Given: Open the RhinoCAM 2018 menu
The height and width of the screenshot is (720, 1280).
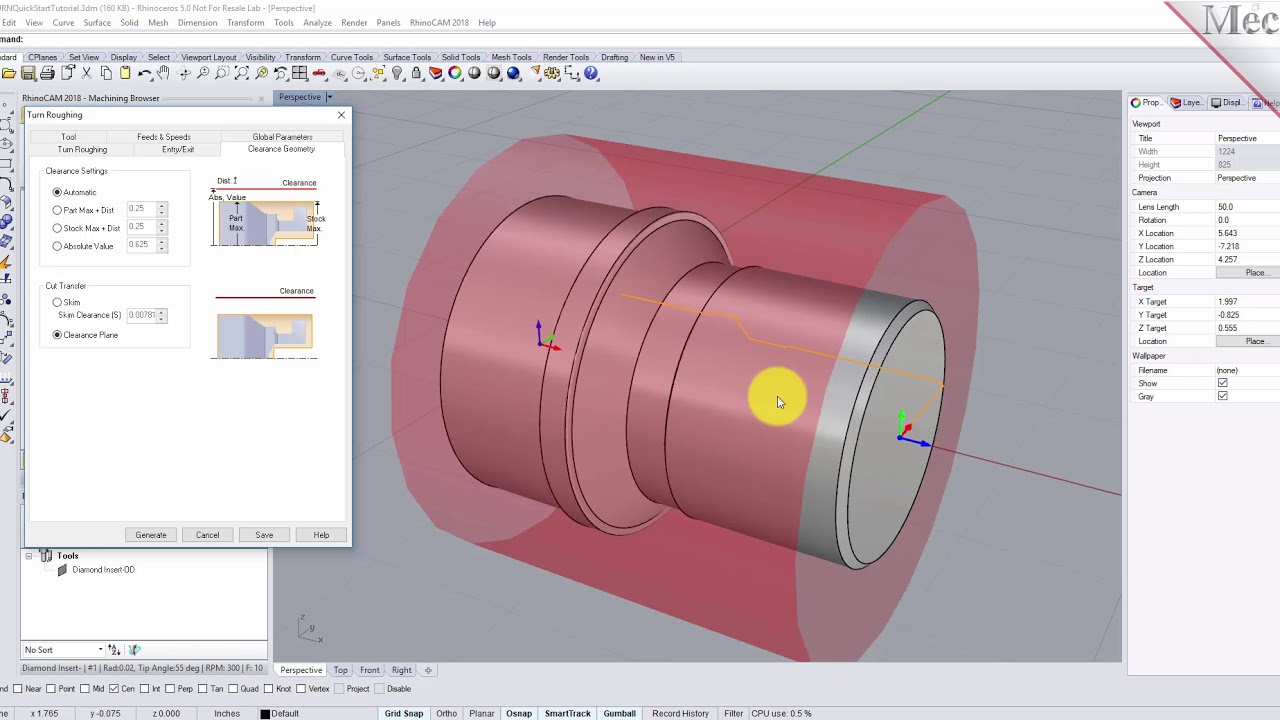Looking at the screenshot, I should (439, 22).
